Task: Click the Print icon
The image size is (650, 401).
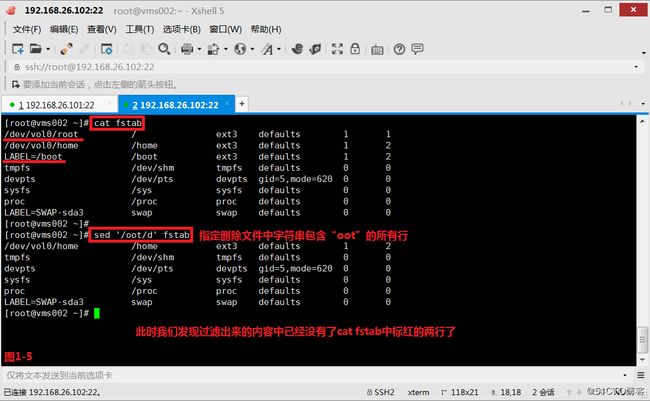Action: pyautogui.click(x=187, y=49)
